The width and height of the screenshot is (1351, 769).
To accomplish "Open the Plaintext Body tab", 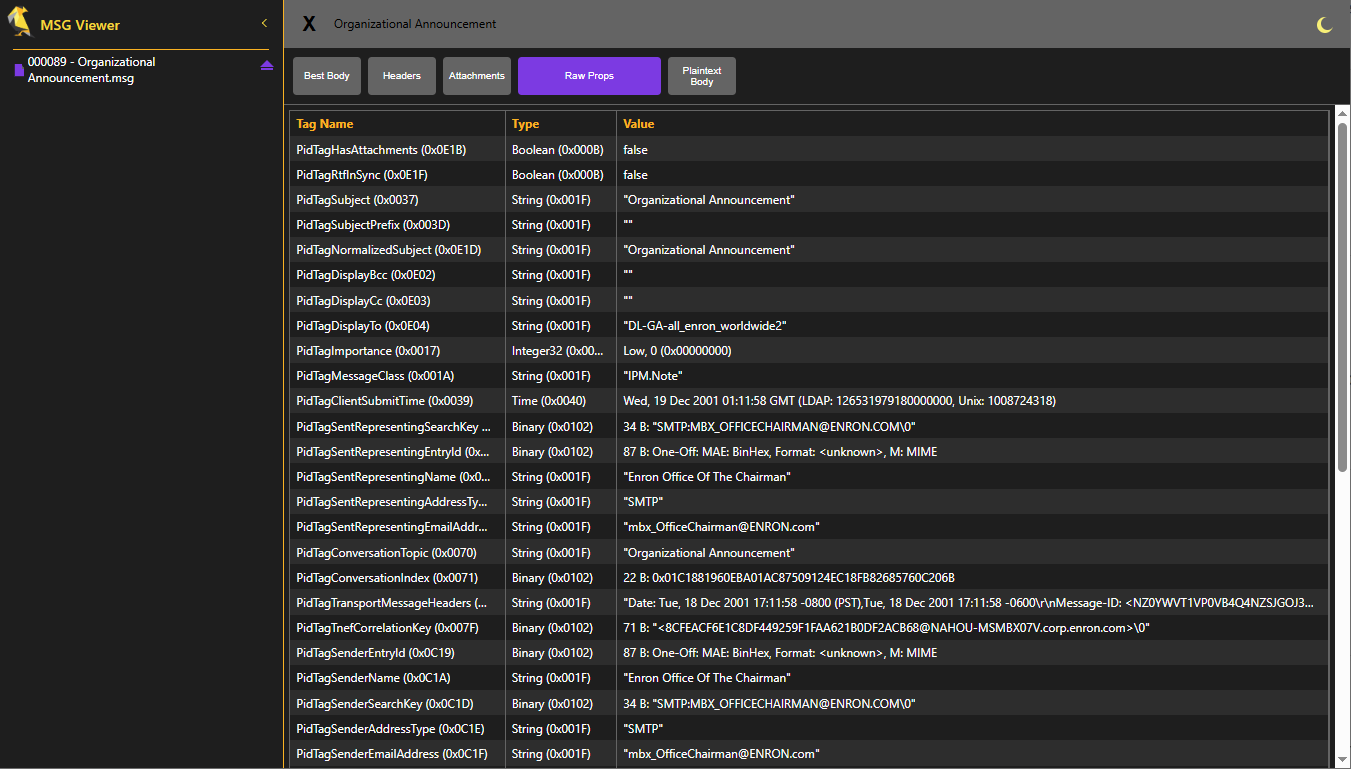I will coord(701,76).
